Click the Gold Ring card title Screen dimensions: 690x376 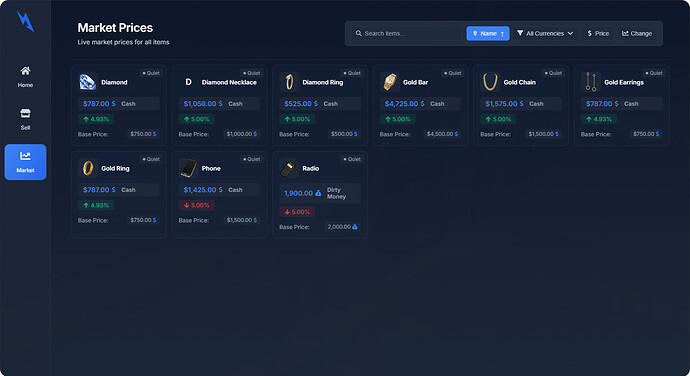click(x=115, y=168)
